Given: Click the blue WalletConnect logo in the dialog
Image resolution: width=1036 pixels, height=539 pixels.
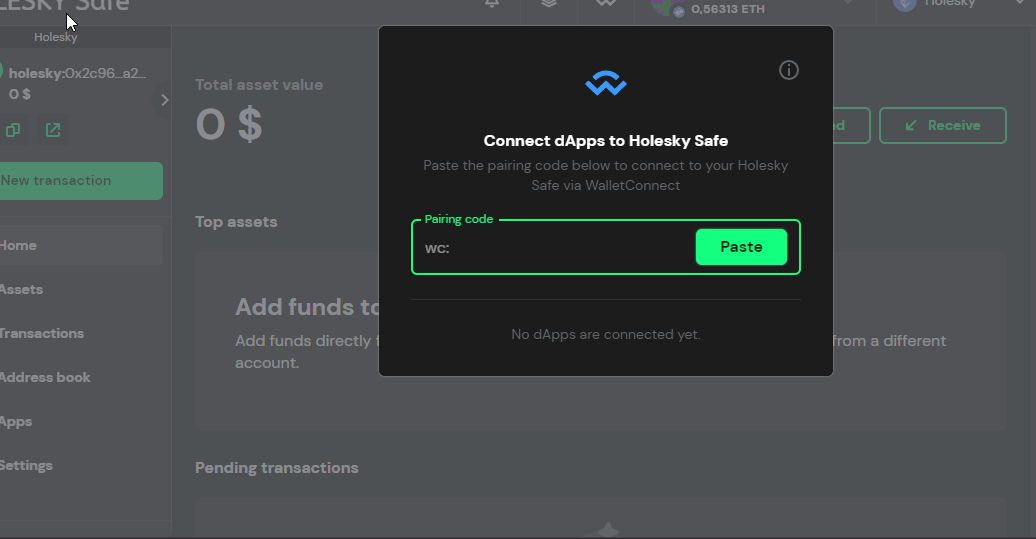Looking at the screenshot, I should 606,83.
